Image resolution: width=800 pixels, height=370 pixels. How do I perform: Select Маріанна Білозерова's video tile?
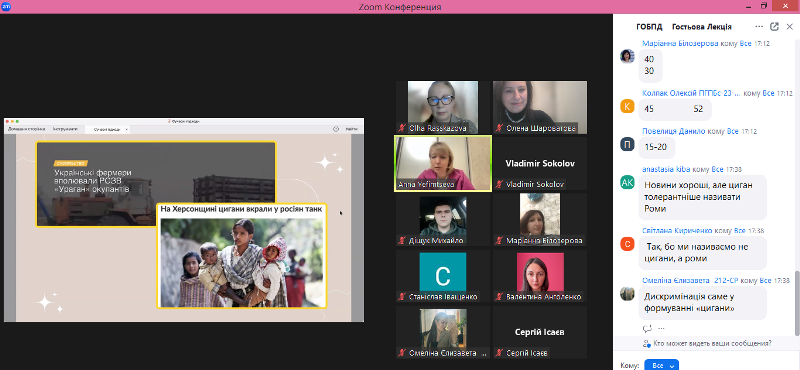coord(540,219)
